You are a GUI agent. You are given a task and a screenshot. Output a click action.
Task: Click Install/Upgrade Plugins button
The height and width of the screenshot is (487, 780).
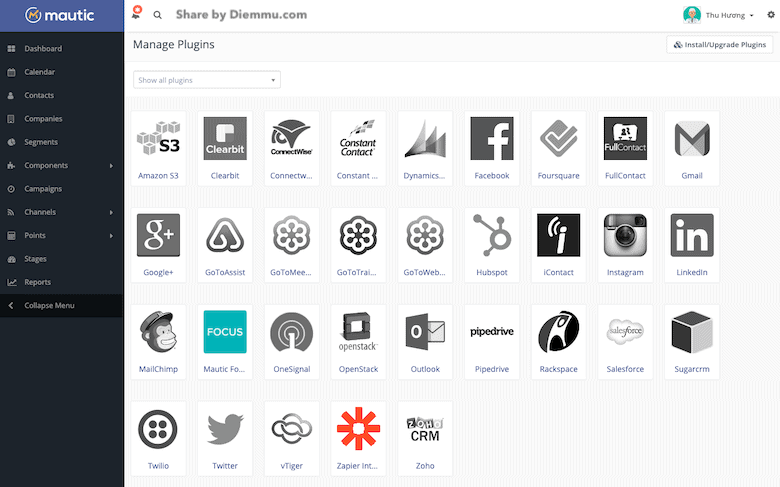719,44
